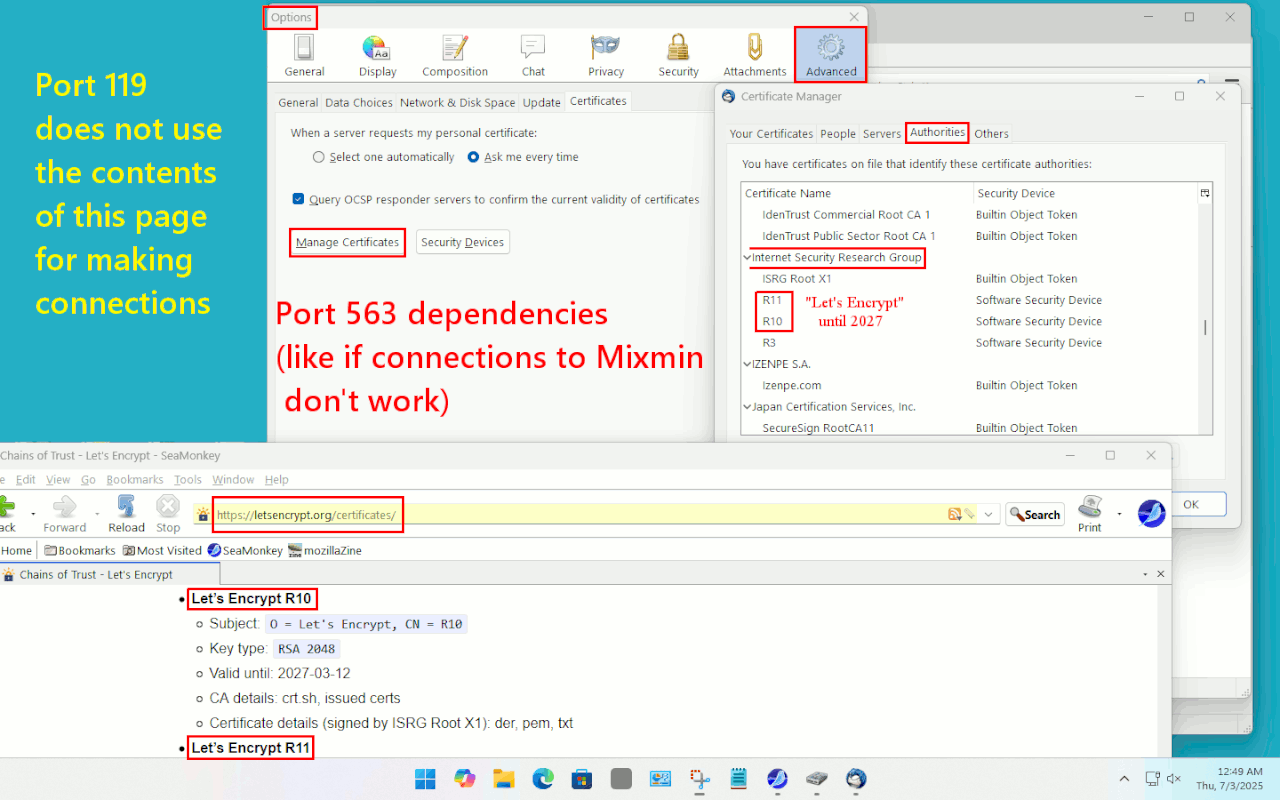Click OK in the Certificate Manager
Image resolution: width=1280 pixels, height=800 pixels.
[1190, 504]
